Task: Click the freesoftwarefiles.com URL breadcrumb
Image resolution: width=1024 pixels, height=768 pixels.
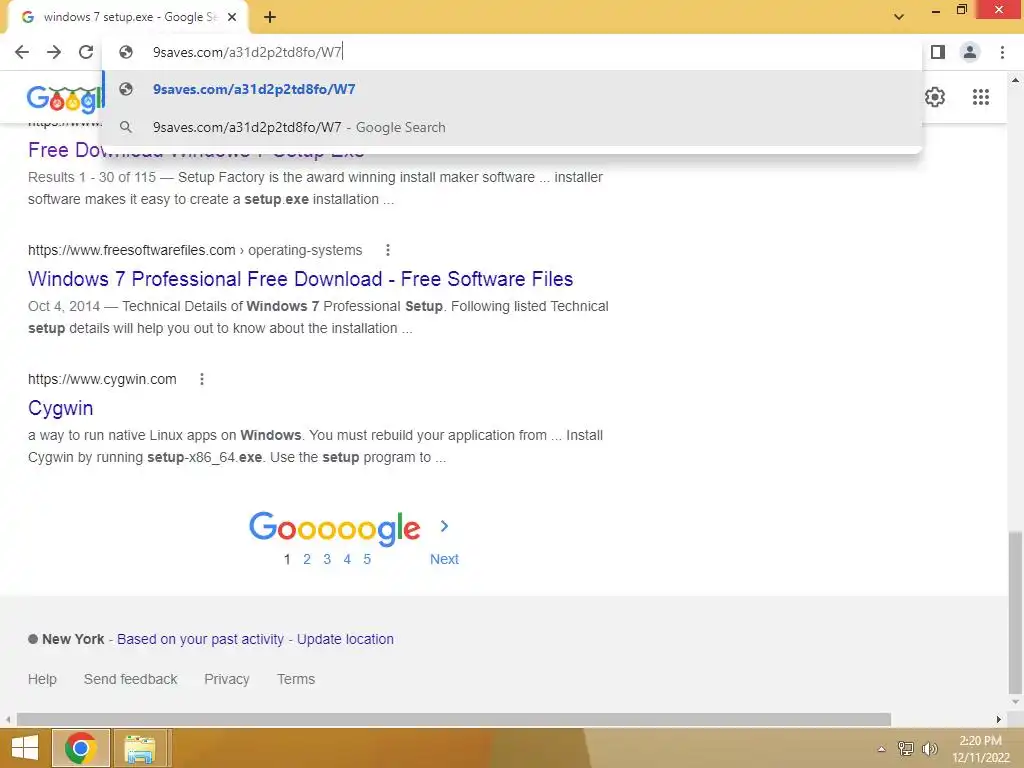Action: pos(195,250)
